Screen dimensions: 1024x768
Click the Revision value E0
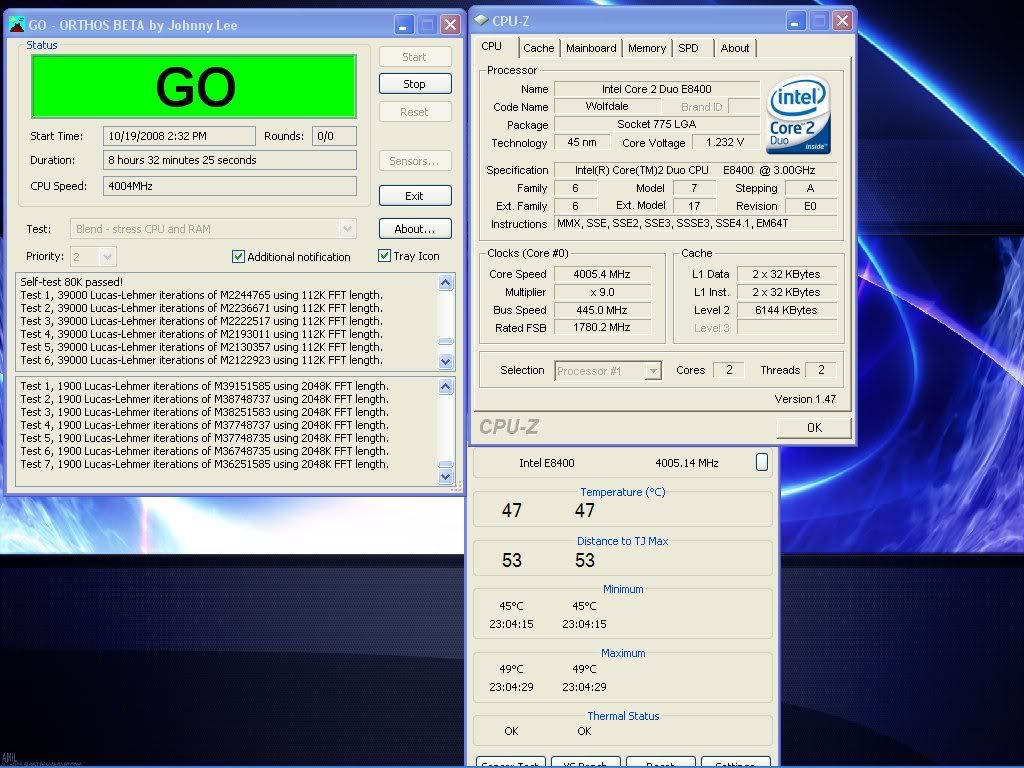pyautogui.click(x=810, y=206)
